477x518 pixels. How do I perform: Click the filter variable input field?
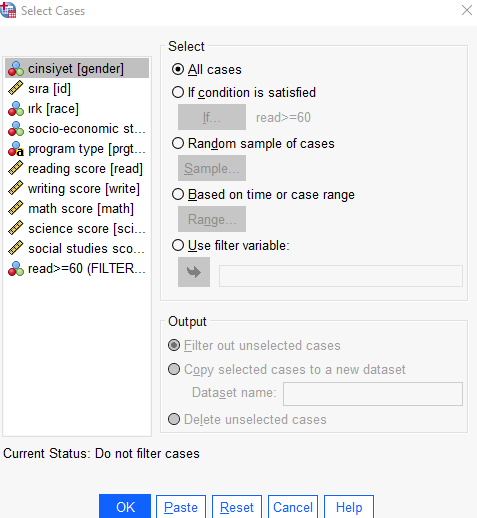(341, 276)
